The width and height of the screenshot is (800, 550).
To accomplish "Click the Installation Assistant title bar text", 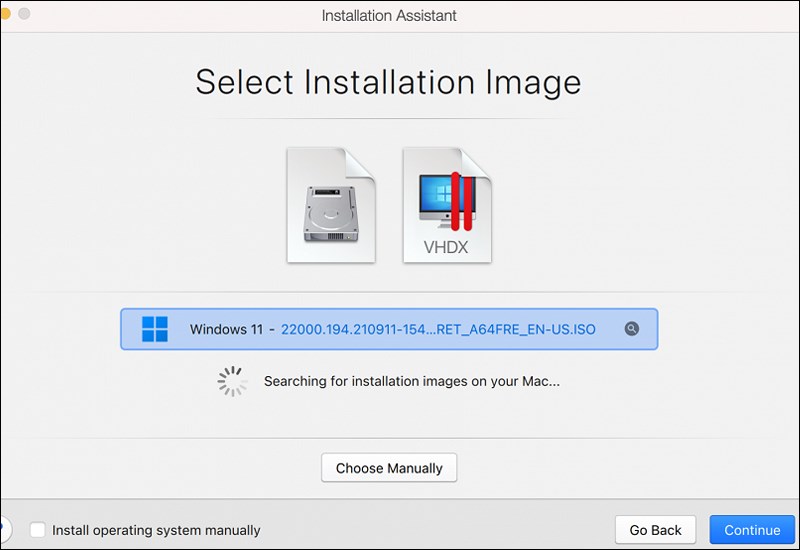I will pos(389,15).
